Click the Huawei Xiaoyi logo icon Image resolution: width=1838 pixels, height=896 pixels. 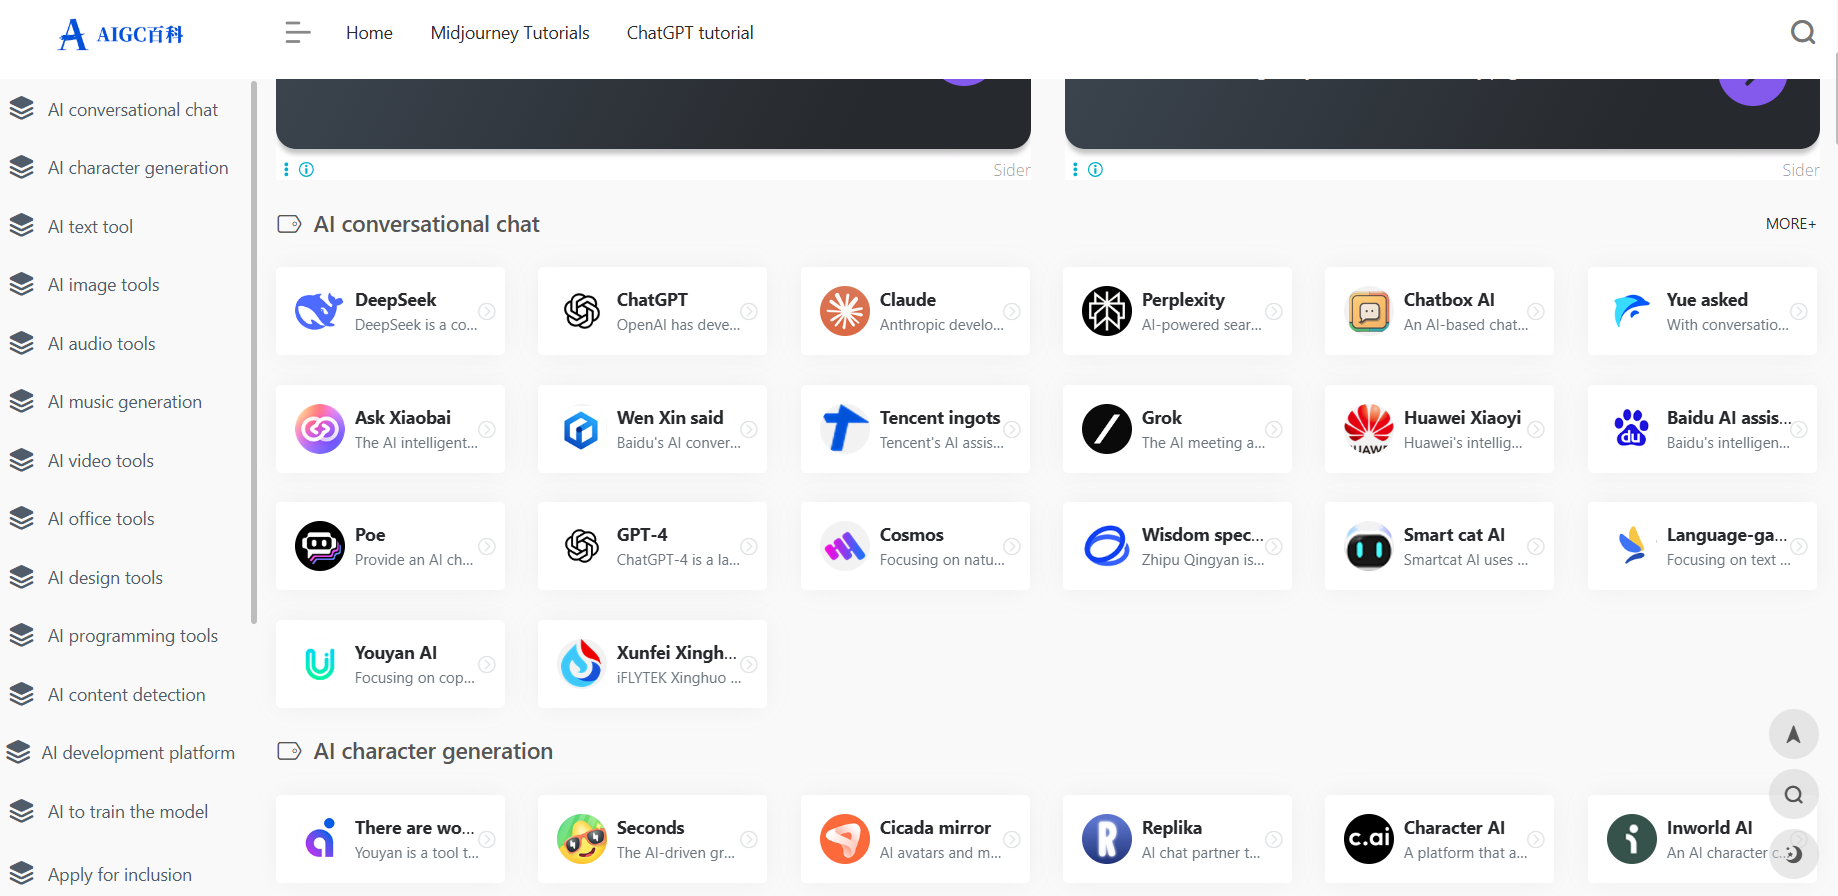(1368, 429)
